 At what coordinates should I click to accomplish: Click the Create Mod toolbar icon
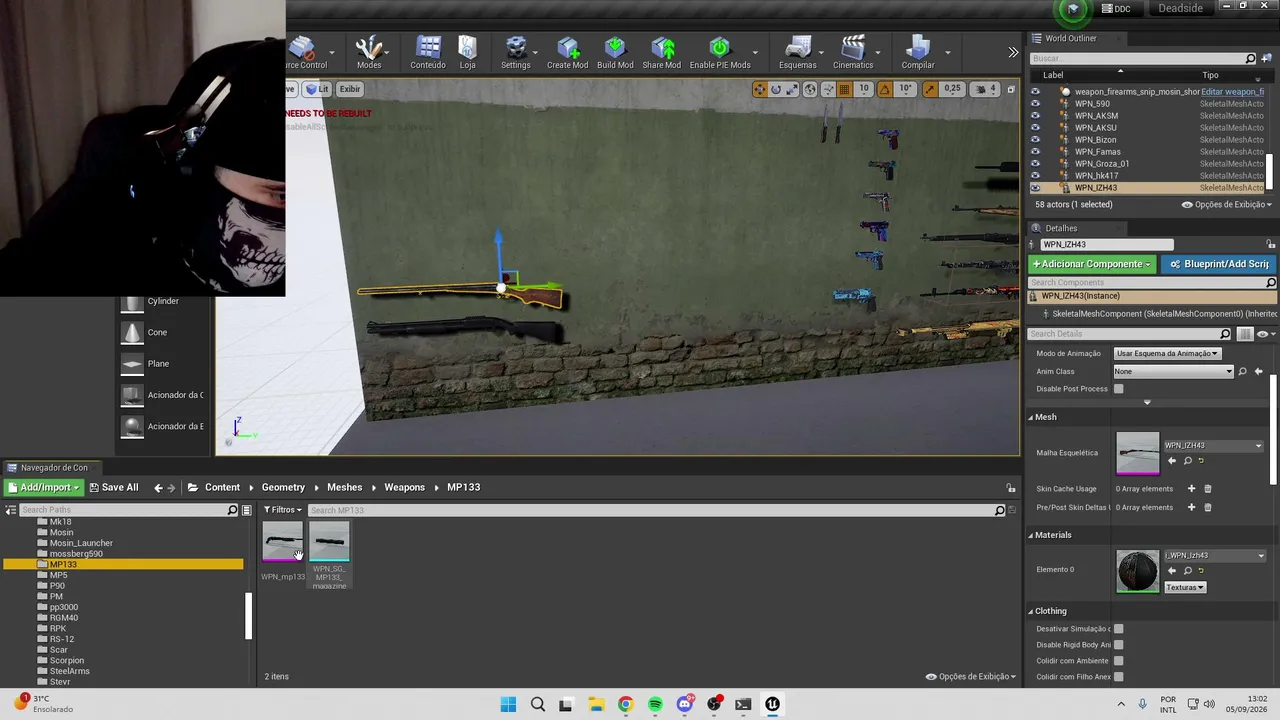coord(567,53)
